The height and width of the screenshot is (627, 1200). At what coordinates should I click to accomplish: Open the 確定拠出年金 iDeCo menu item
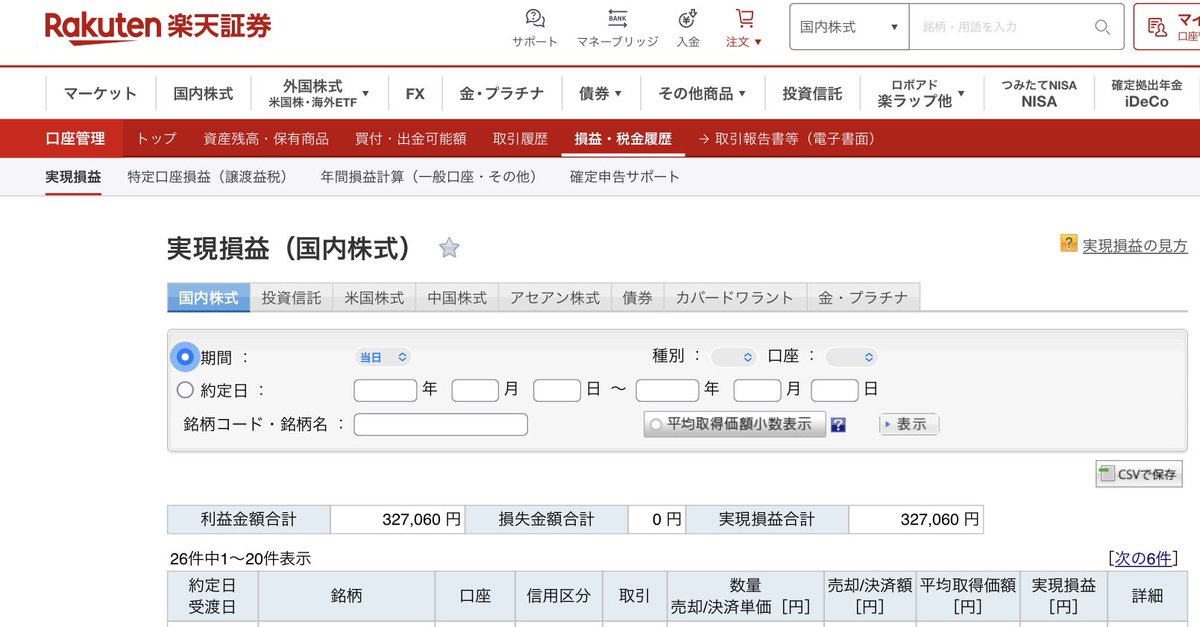pyautogui.click(x=1146, y=93)
